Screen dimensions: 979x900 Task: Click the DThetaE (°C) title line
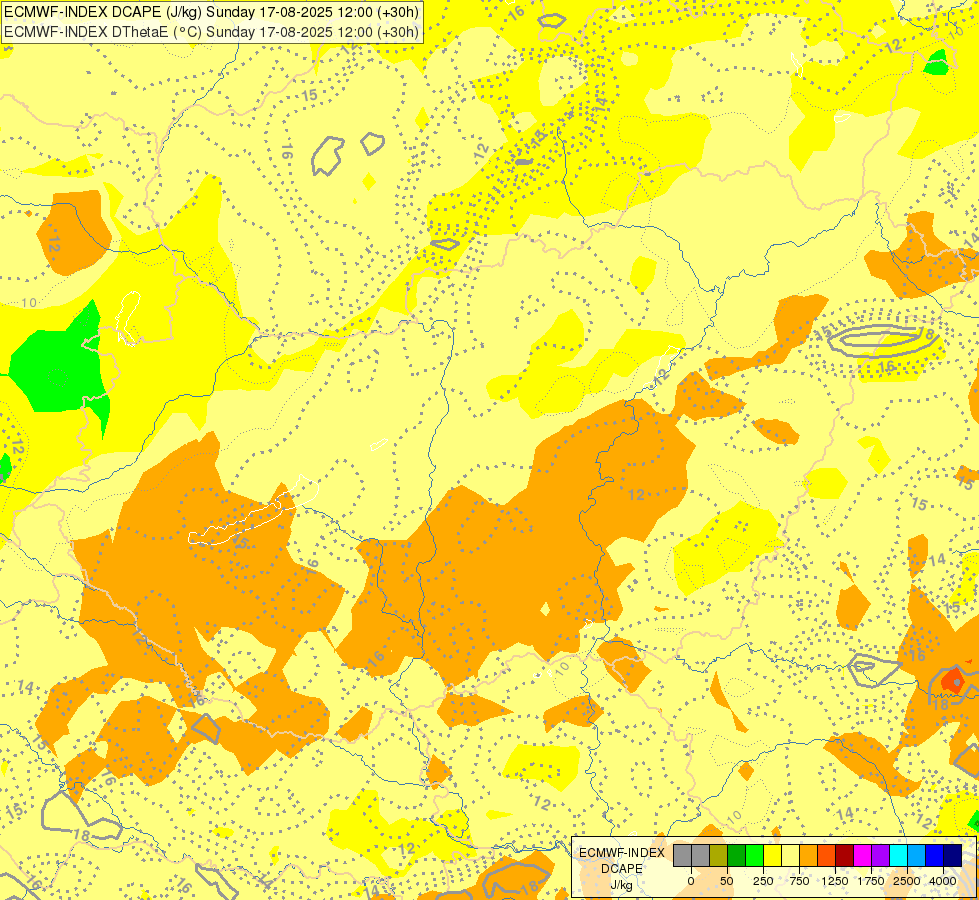[x=210, y=32]
